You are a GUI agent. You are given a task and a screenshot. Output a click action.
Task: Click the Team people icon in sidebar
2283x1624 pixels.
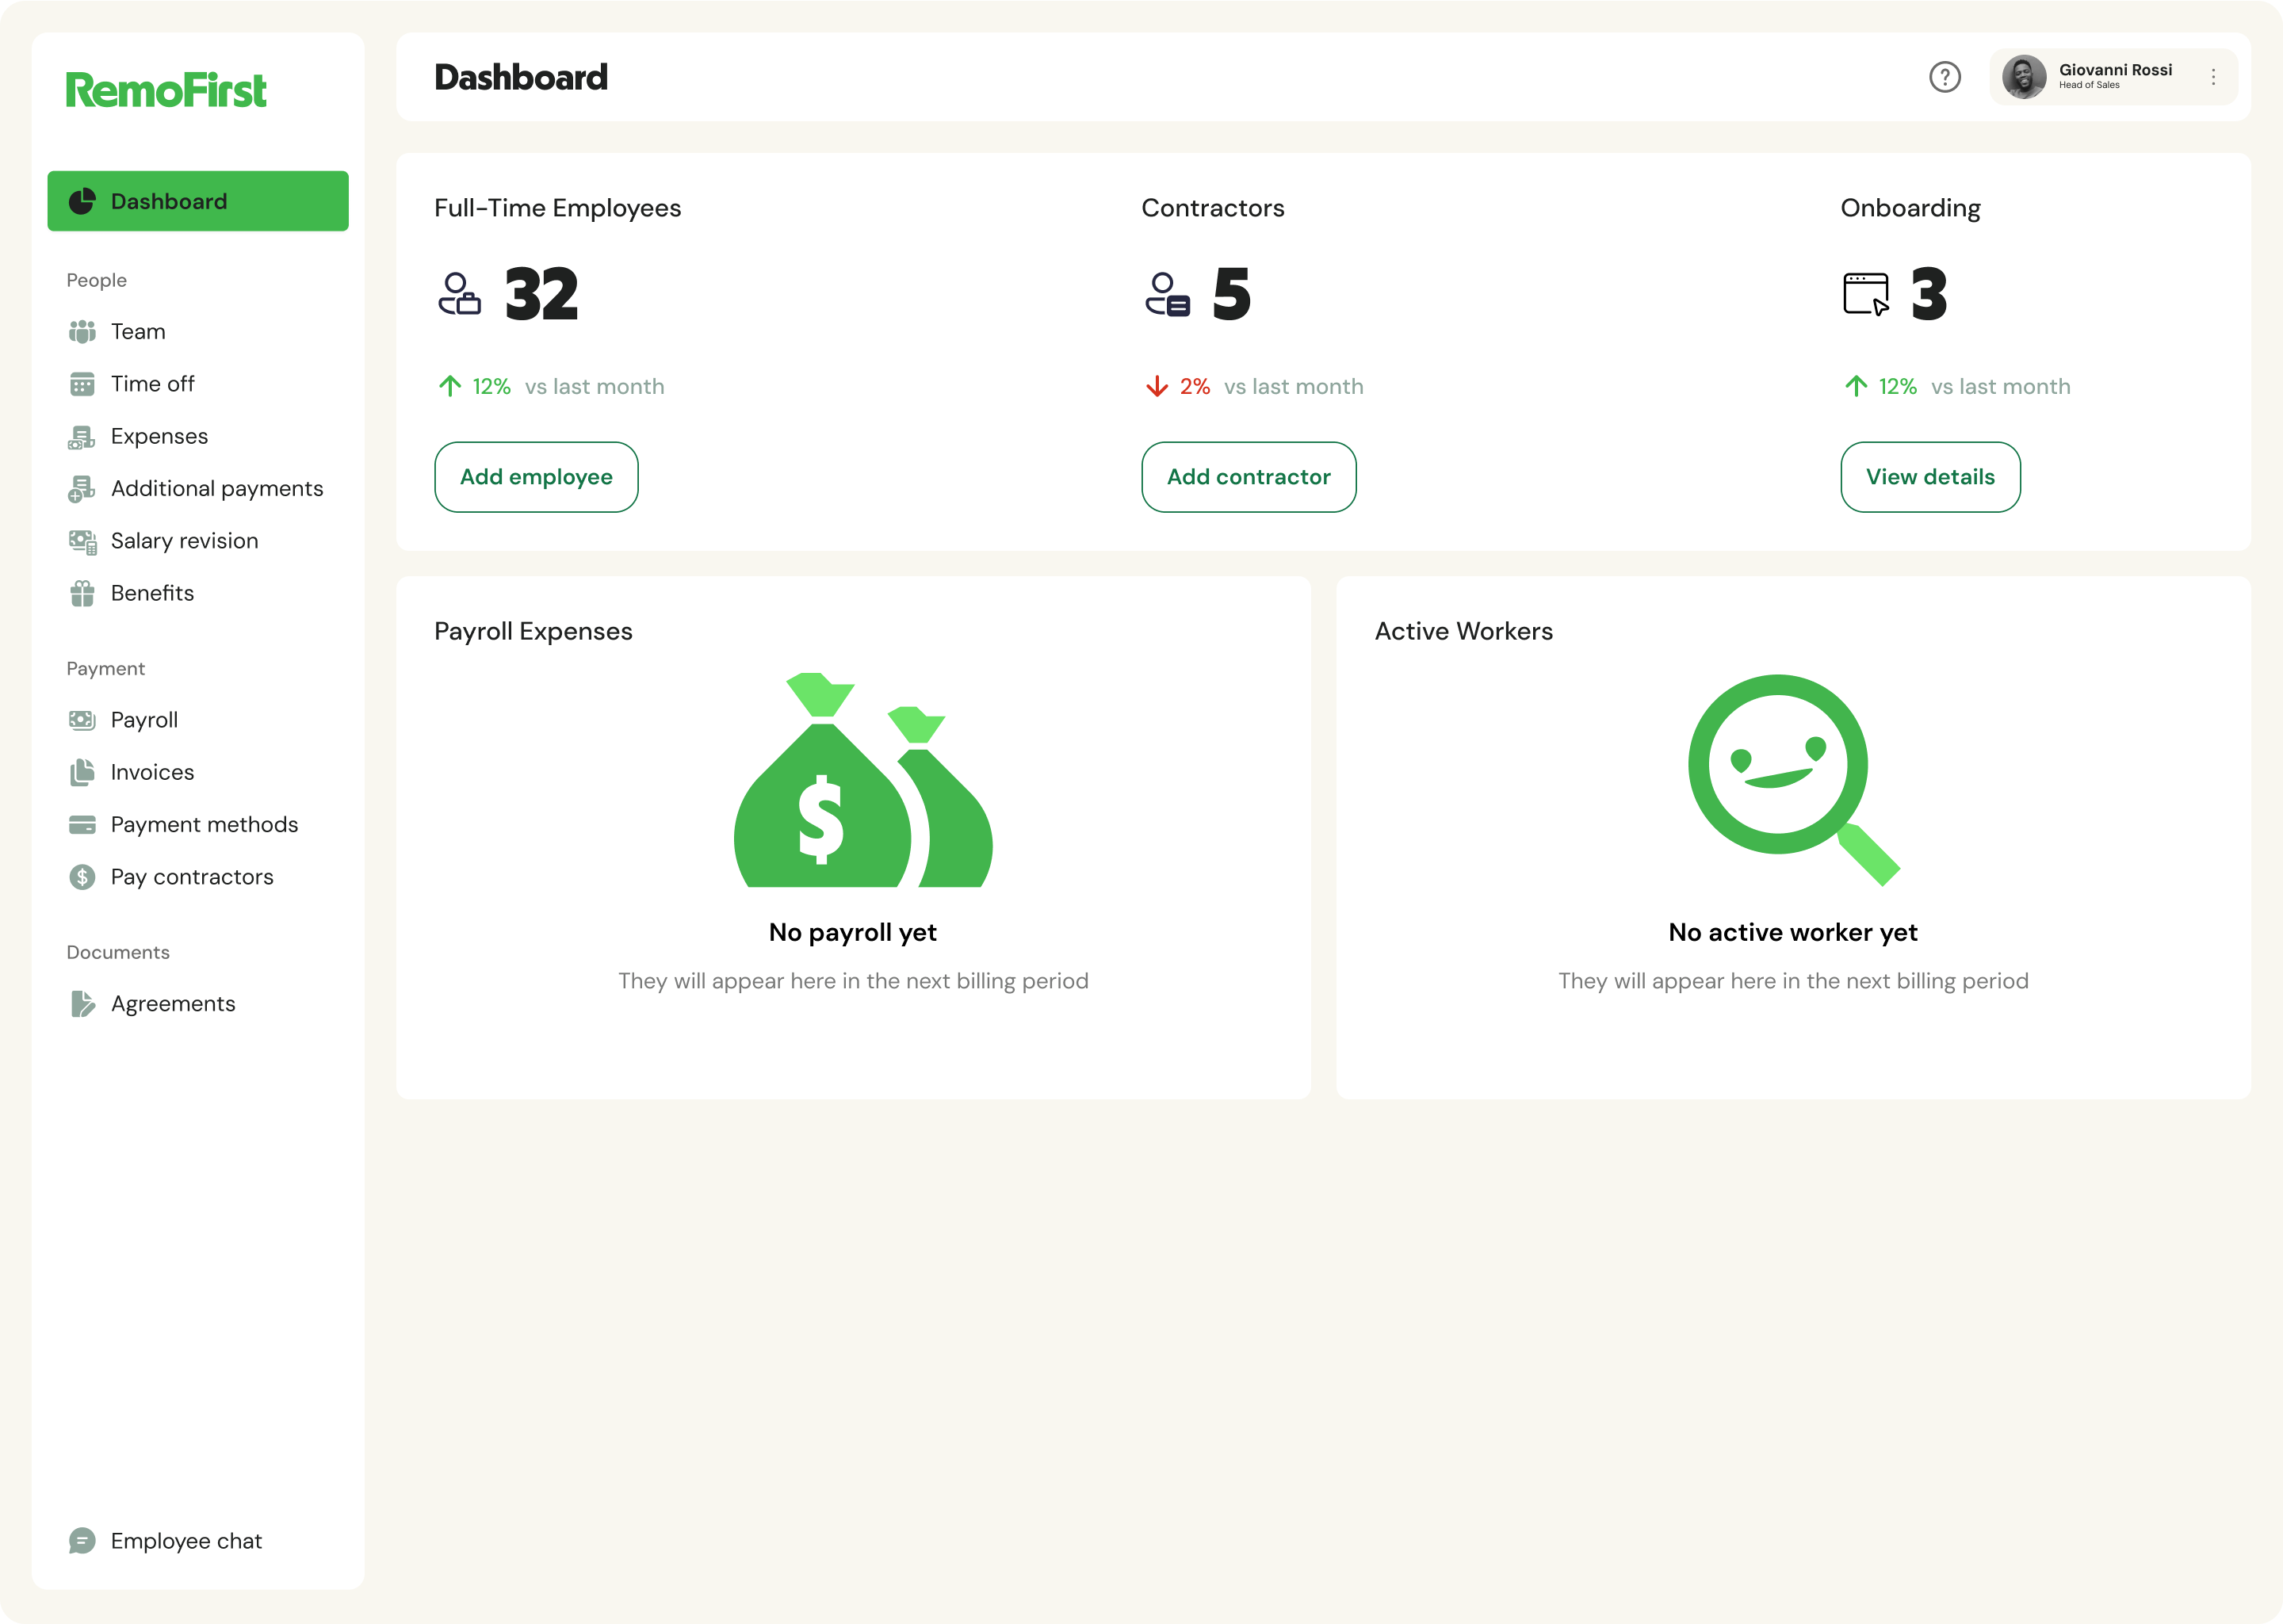82,332
